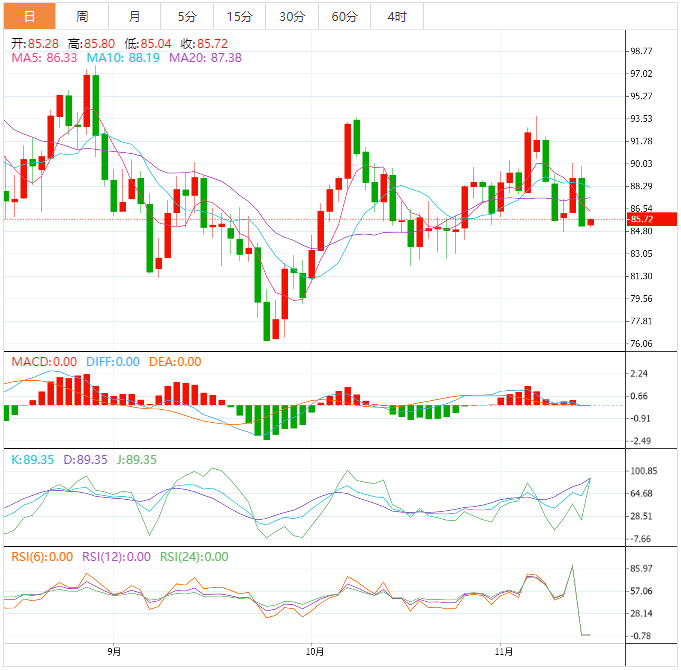Switch to the 4时 timeframe tab
This screenshot has height=670, width=681.
click(x=397, y=17)
